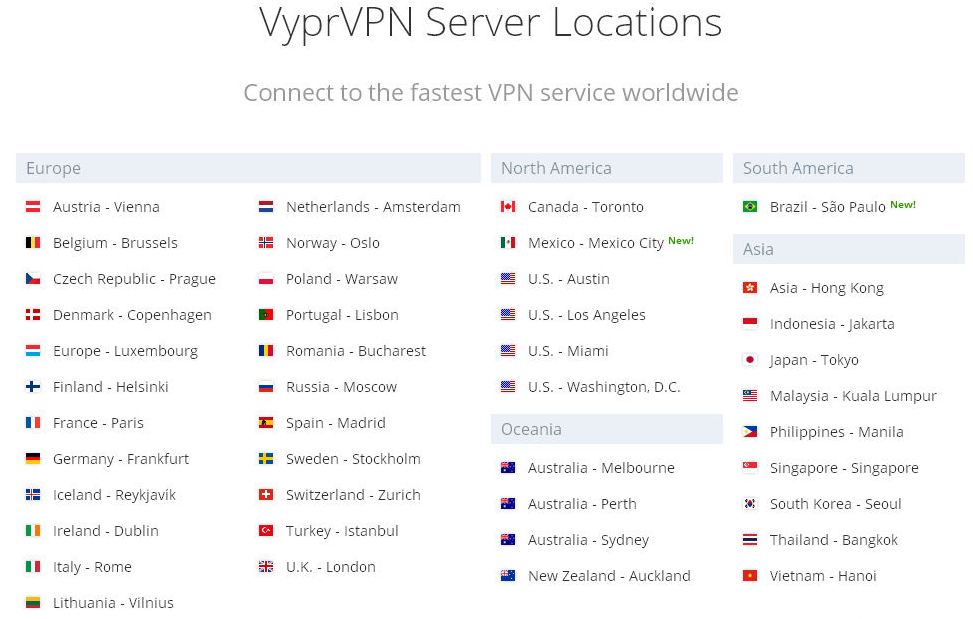Open the Europe - Luxembourg location
Image resolution: width=973 pixels, height=619 pixels.
[125, 352]
